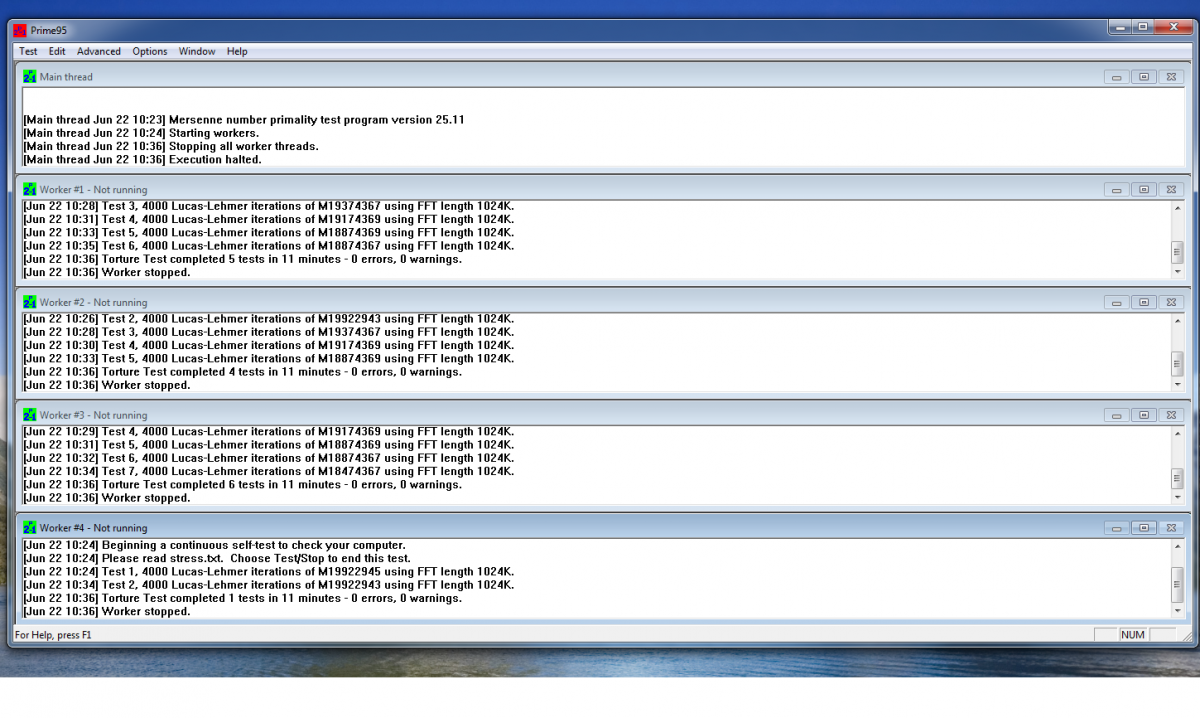Click Worker #4 'Test 1' M19922945 line
Image resolution: width=1200 pixels, height=718 pixels.
(x=268, y=571)
